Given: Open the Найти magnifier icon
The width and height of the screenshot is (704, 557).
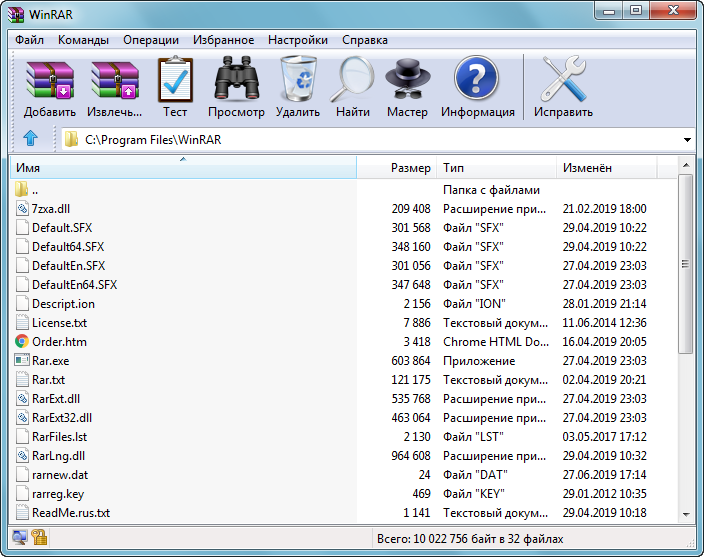Looking at the screenshot, I should click(353, 79).
